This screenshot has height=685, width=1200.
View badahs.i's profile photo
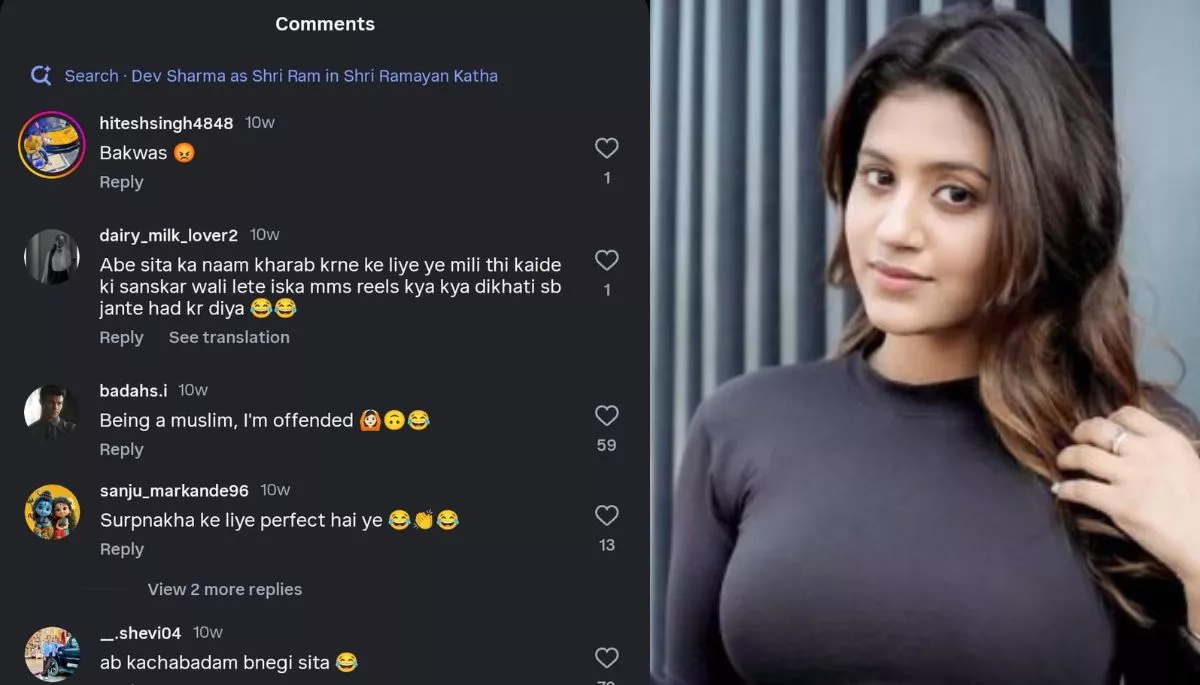coord(51,412)
